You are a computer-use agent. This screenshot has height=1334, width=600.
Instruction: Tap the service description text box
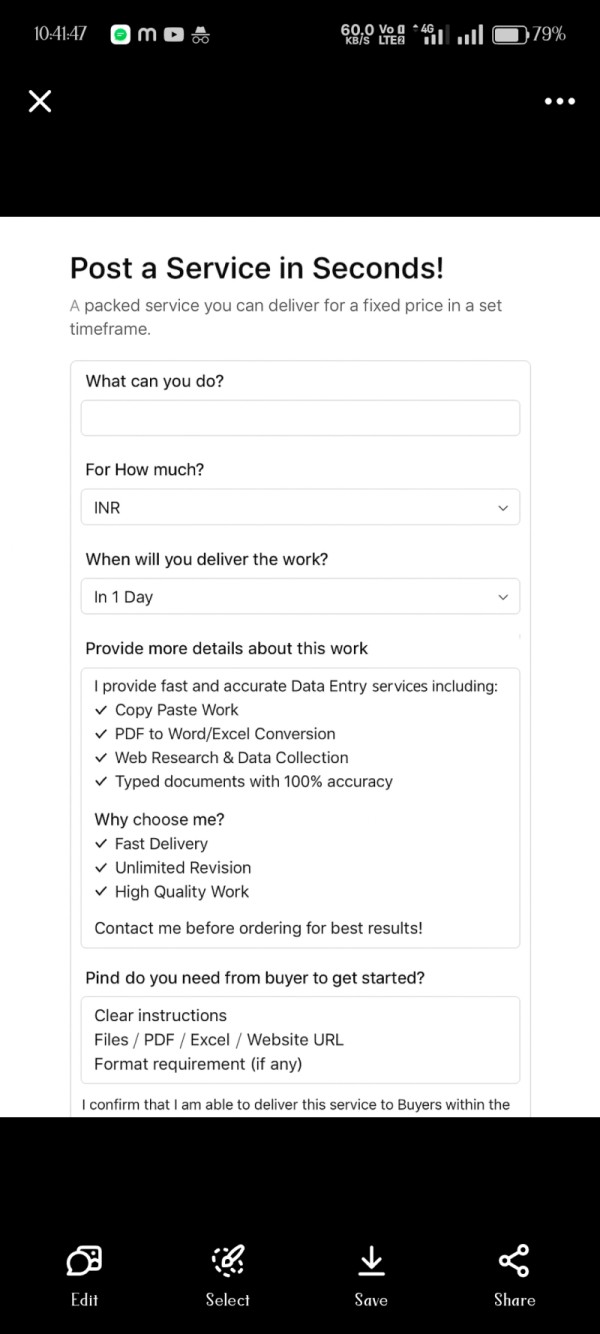coord(300,806)
